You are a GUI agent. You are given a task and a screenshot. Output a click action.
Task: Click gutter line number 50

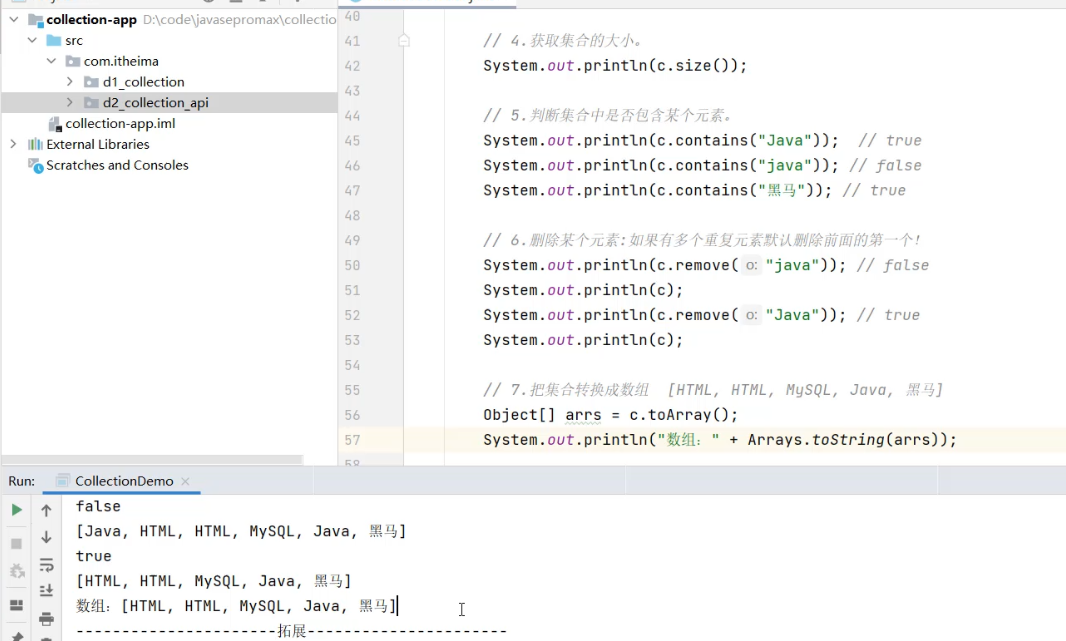tap(352, 265)
